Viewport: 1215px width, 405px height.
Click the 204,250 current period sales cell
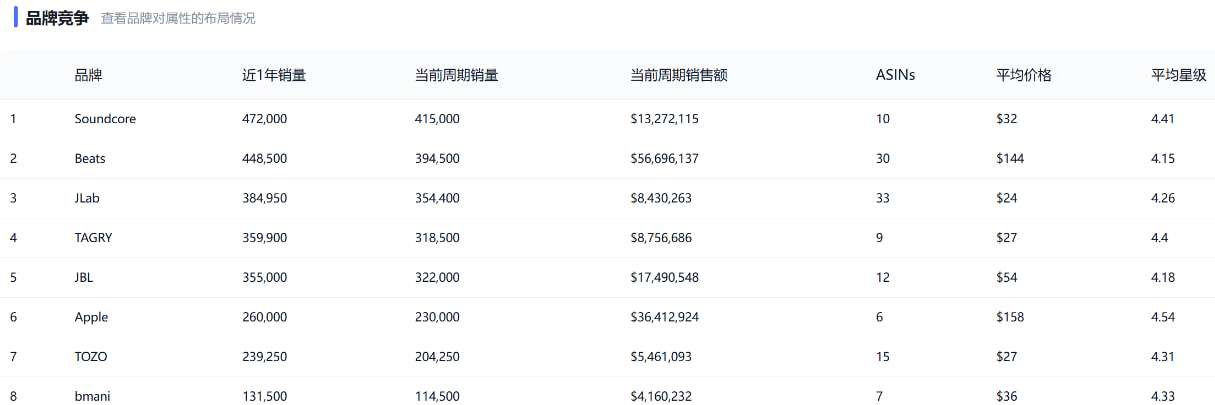[437, 357]
